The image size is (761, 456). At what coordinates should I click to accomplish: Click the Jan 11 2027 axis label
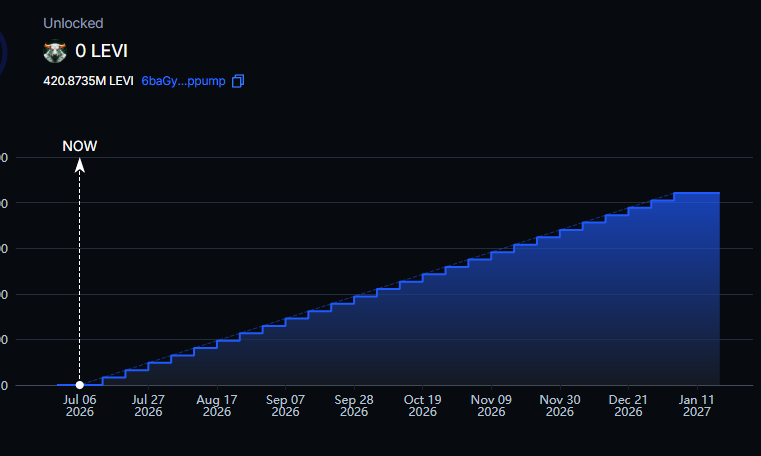click(696, 406)
